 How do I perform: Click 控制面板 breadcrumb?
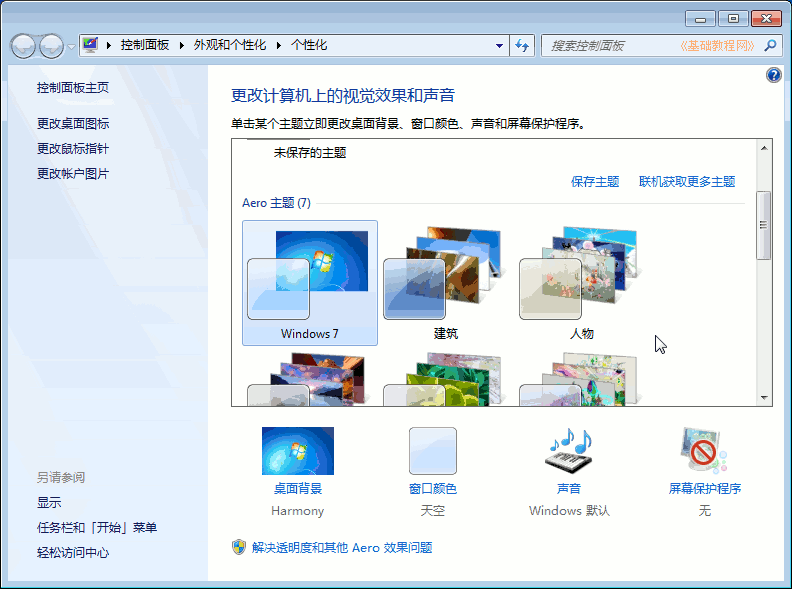click(x=144, y=45)
